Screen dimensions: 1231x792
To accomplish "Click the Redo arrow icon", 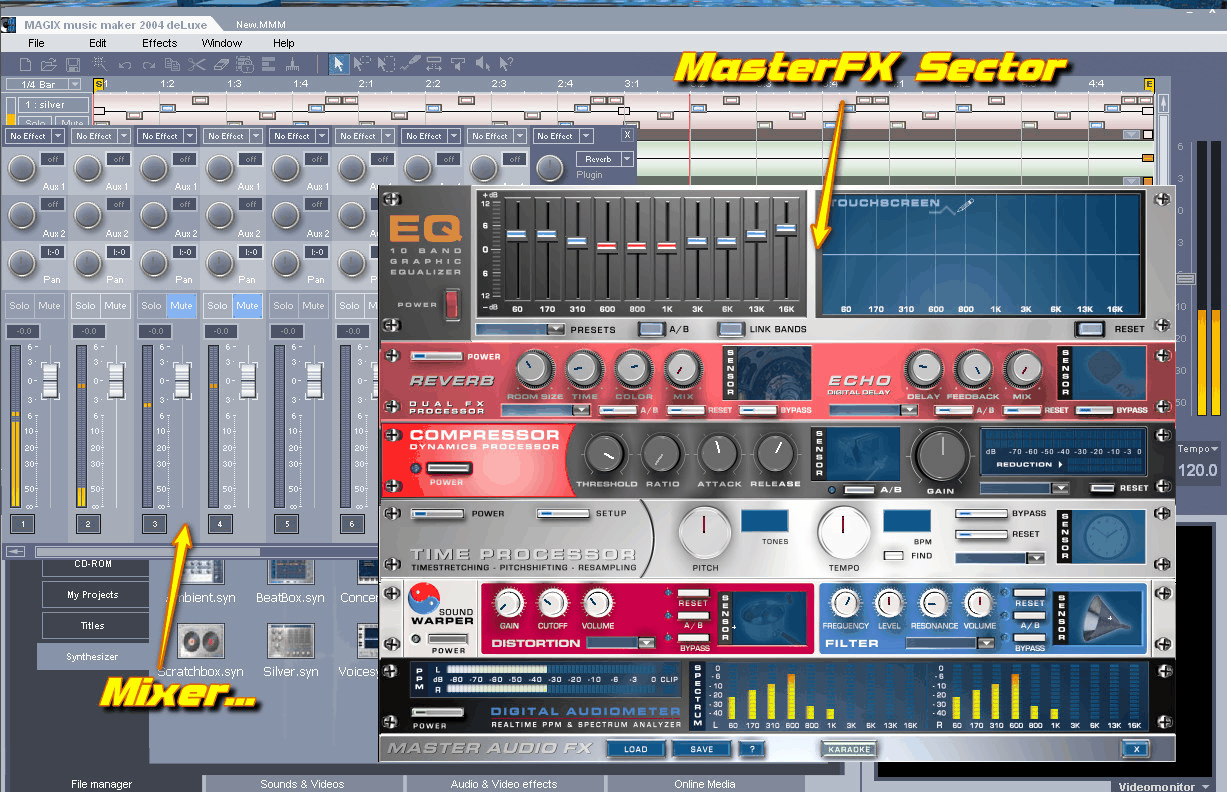I will 148,66.
